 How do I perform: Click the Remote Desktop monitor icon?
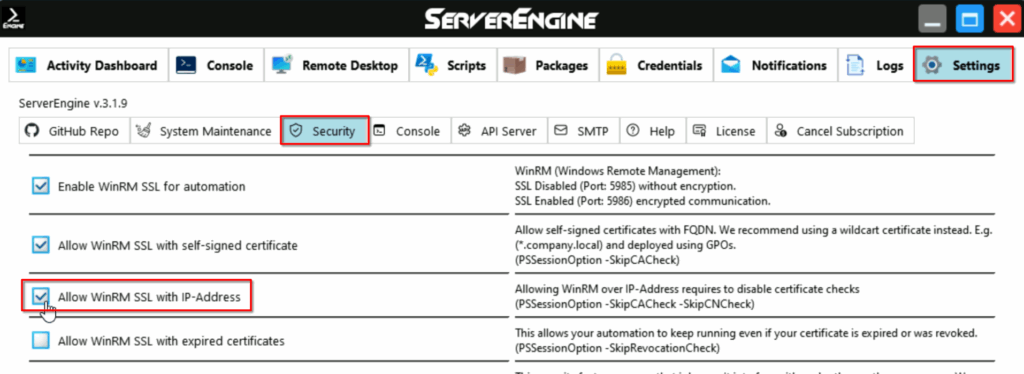(x=282, y=65)
